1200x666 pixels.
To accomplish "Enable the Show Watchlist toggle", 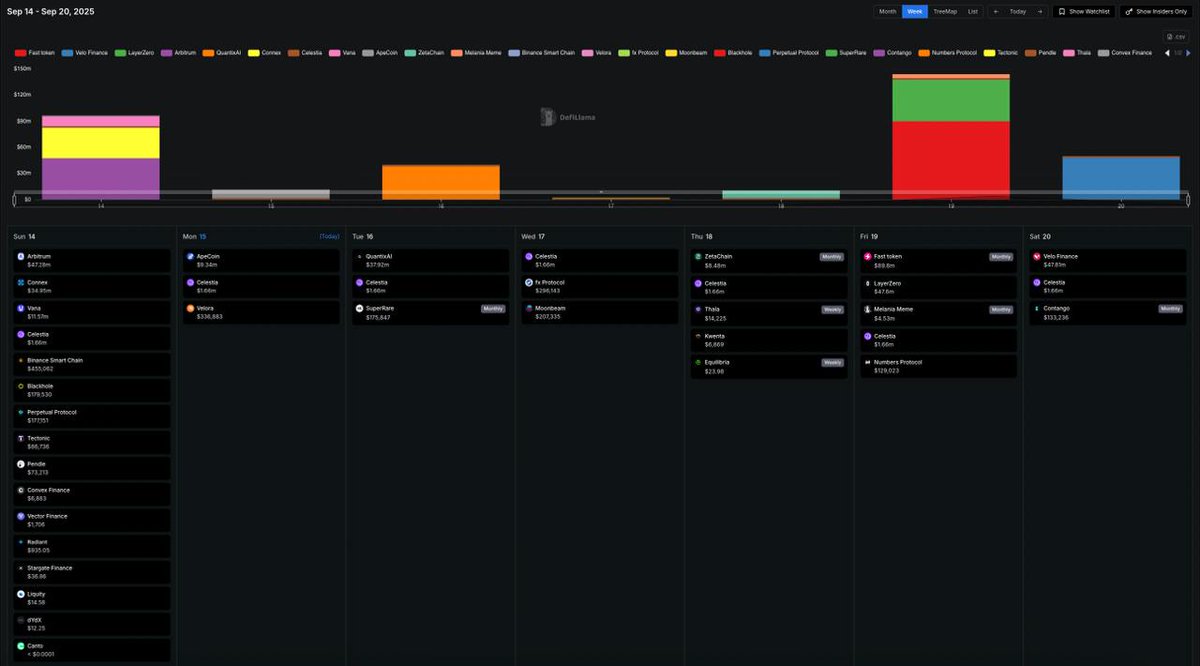I will click(x=1082, y=11).
